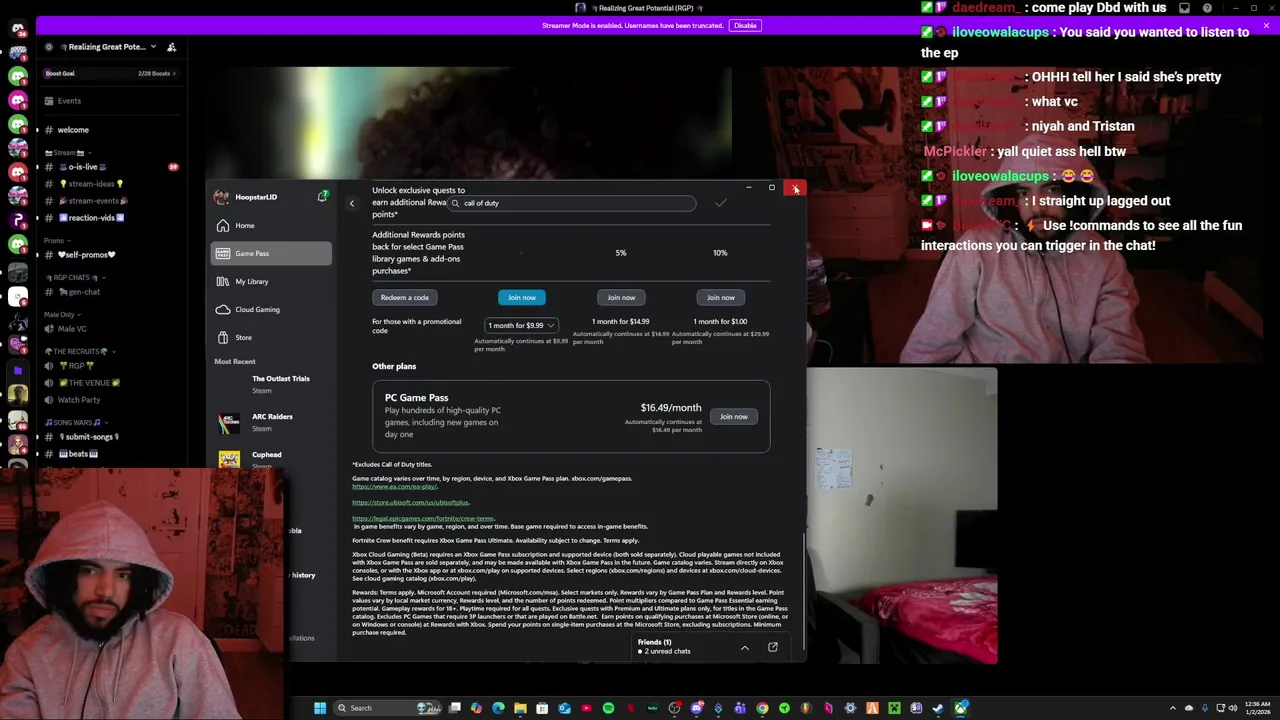Click the blue Join now button

(x=521, y=297)
